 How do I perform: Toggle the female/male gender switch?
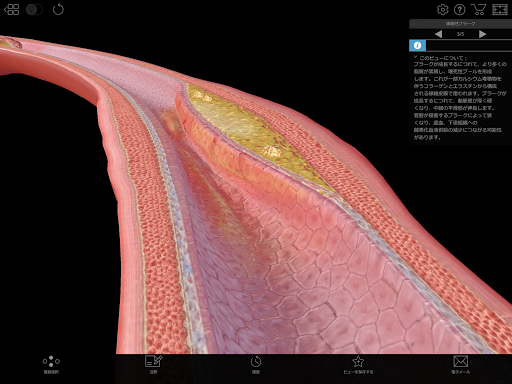[x=34, y=9]
